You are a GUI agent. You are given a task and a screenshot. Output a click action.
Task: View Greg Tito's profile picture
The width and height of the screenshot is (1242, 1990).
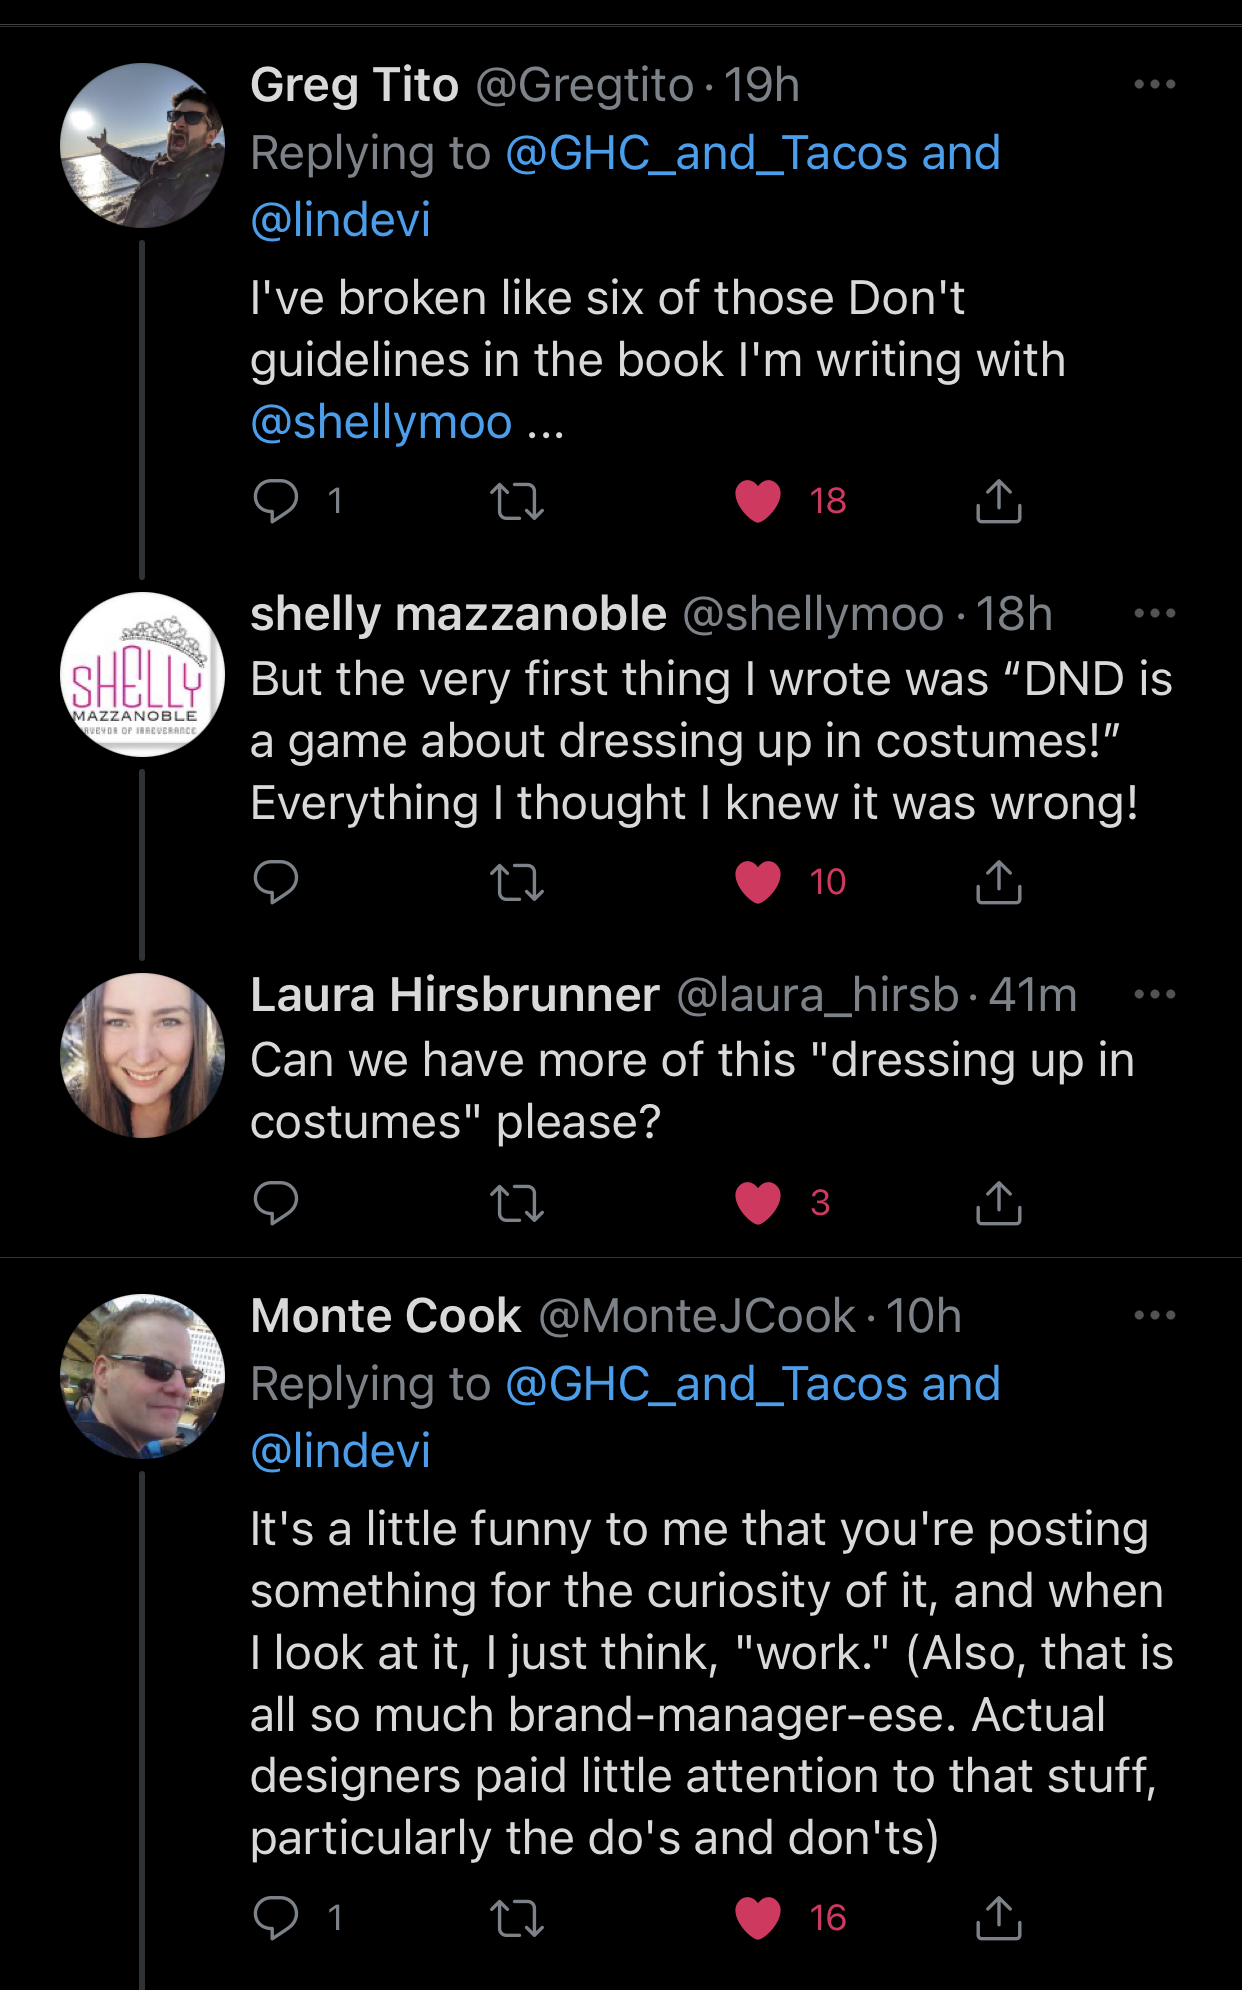click(142, 146)
